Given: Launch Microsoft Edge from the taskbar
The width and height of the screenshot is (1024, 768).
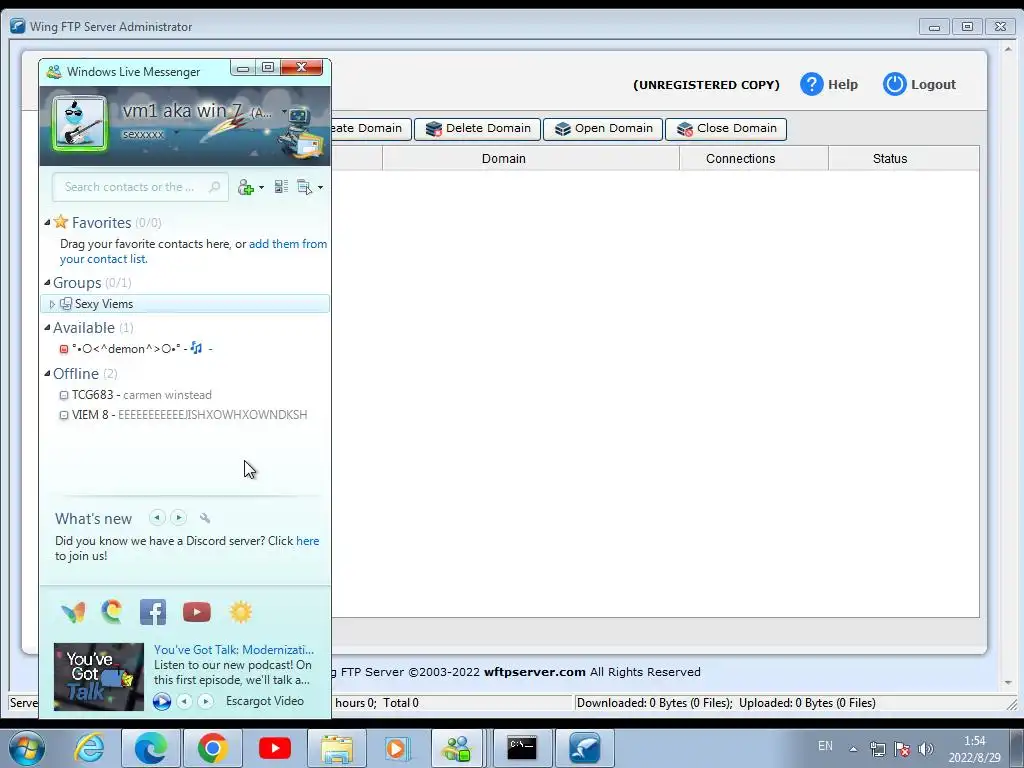Looking at the screenshot, I should point(151,748).
